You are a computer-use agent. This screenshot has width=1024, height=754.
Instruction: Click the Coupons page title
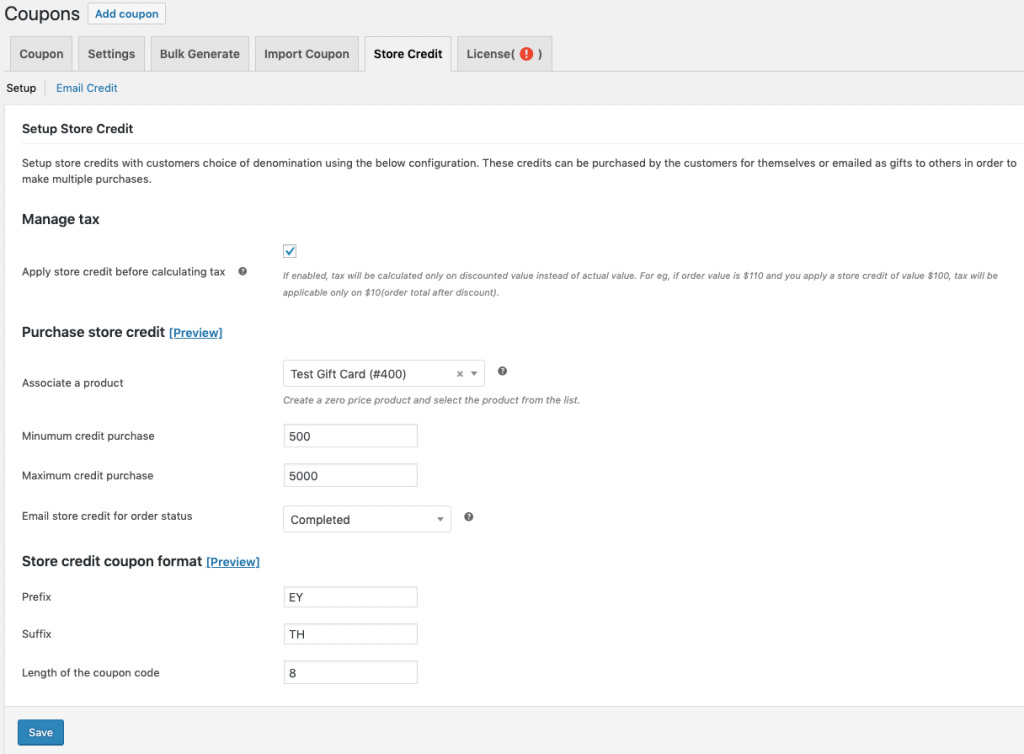[42, 14]
